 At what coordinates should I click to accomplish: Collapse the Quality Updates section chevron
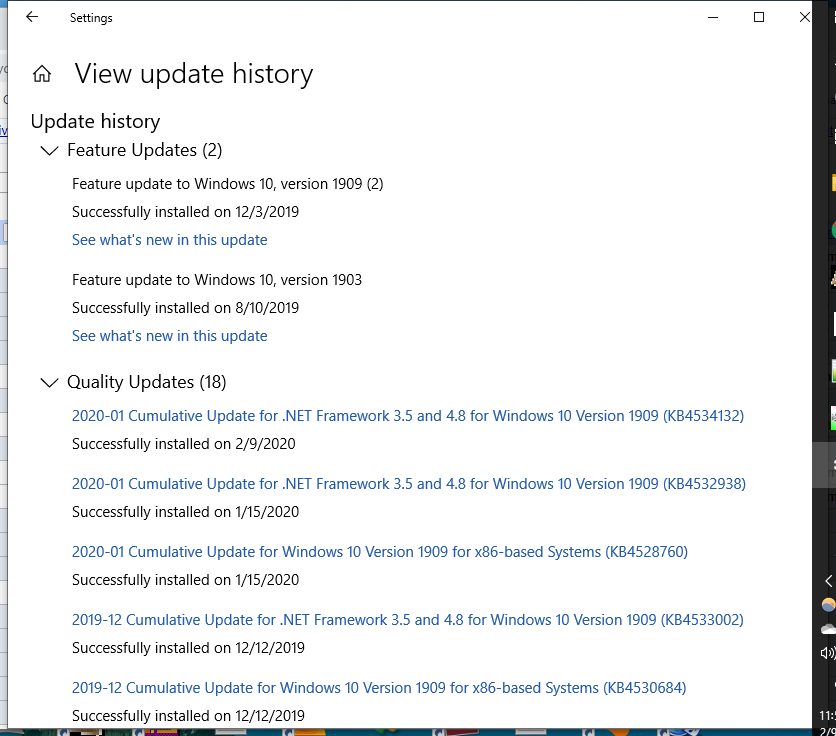(50, 382)
